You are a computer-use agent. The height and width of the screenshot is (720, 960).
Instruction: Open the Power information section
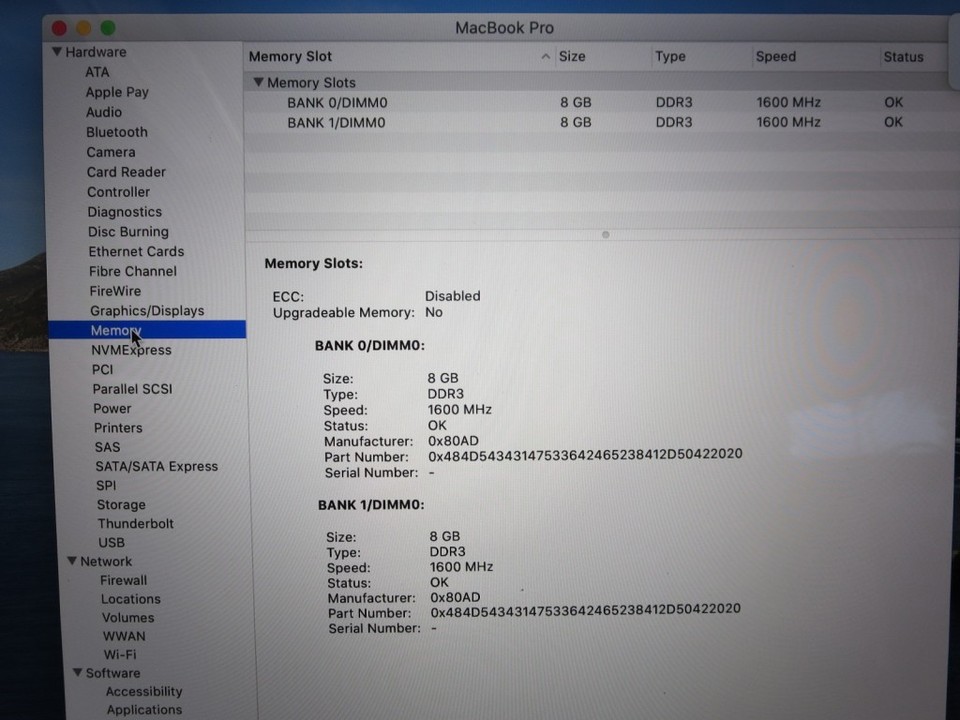click(112, 408)
